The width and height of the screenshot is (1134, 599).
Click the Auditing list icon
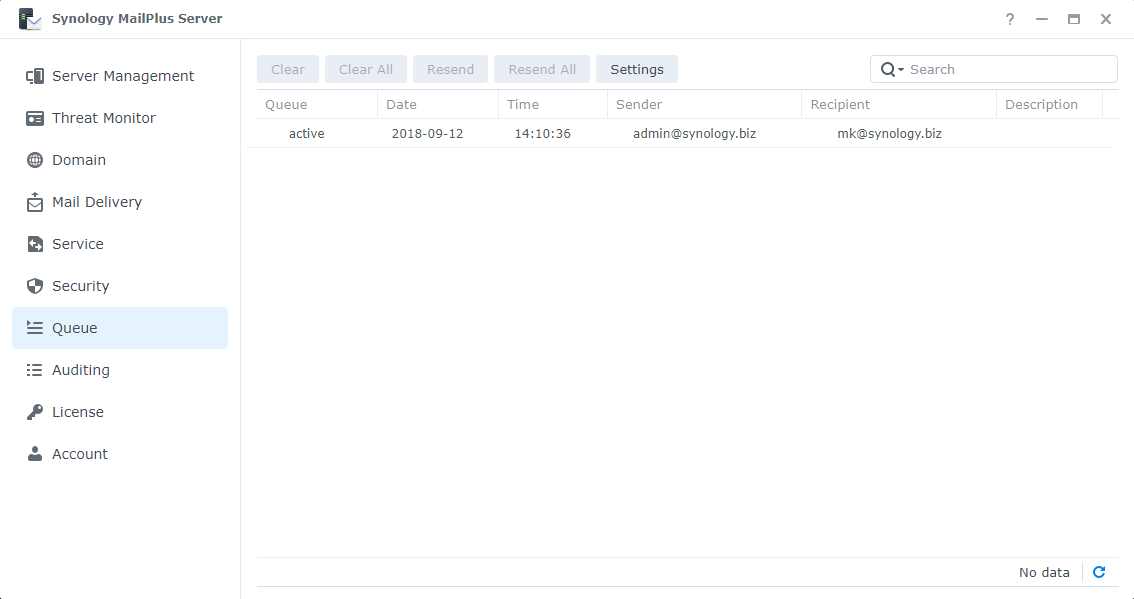click(35, 370)
